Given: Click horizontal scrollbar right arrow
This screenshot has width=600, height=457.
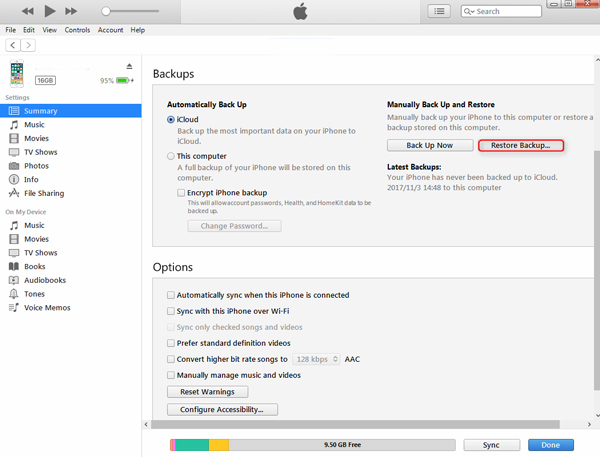Looking at the screenshot, I should 589,424.
